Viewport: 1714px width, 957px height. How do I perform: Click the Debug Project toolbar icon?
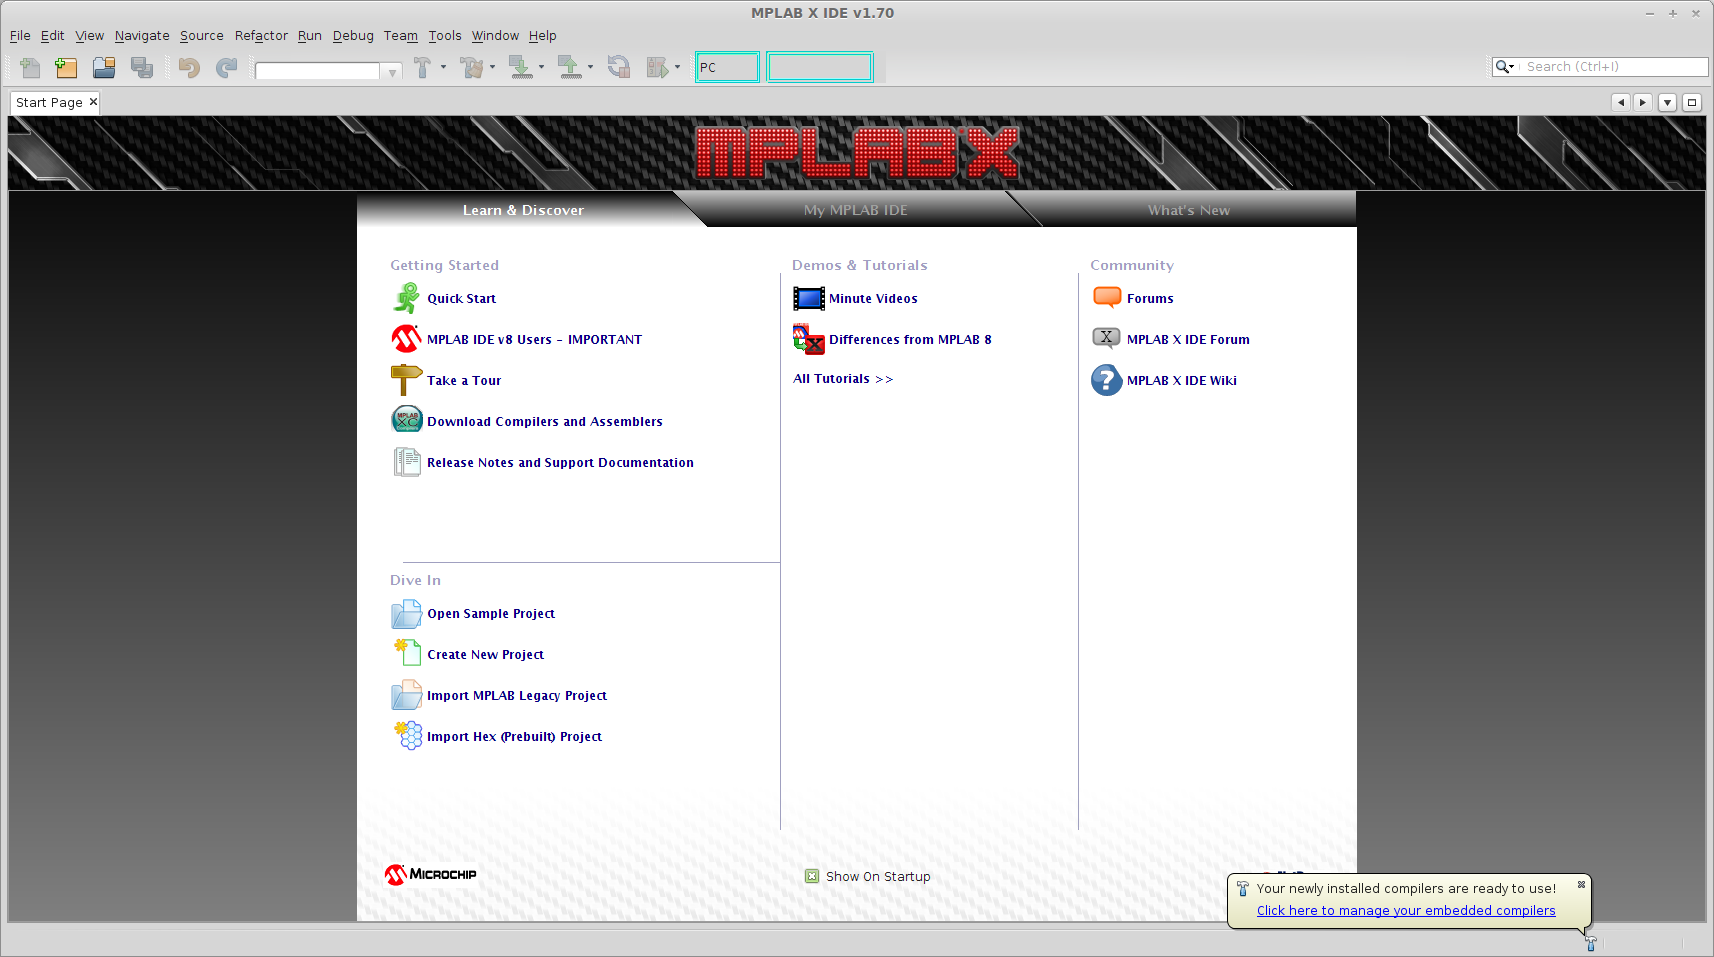pyautogui.click(x=658, y=67)
